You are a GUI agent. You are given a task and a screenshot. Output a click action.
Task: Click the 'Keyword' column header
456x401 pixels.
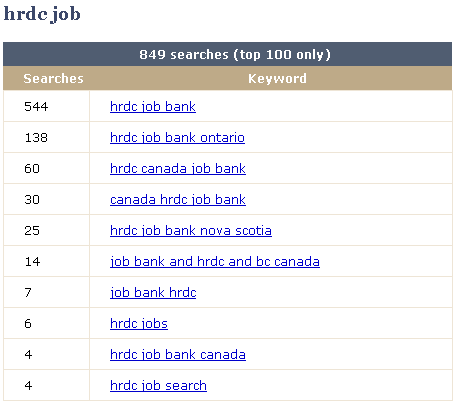point(277,79)
